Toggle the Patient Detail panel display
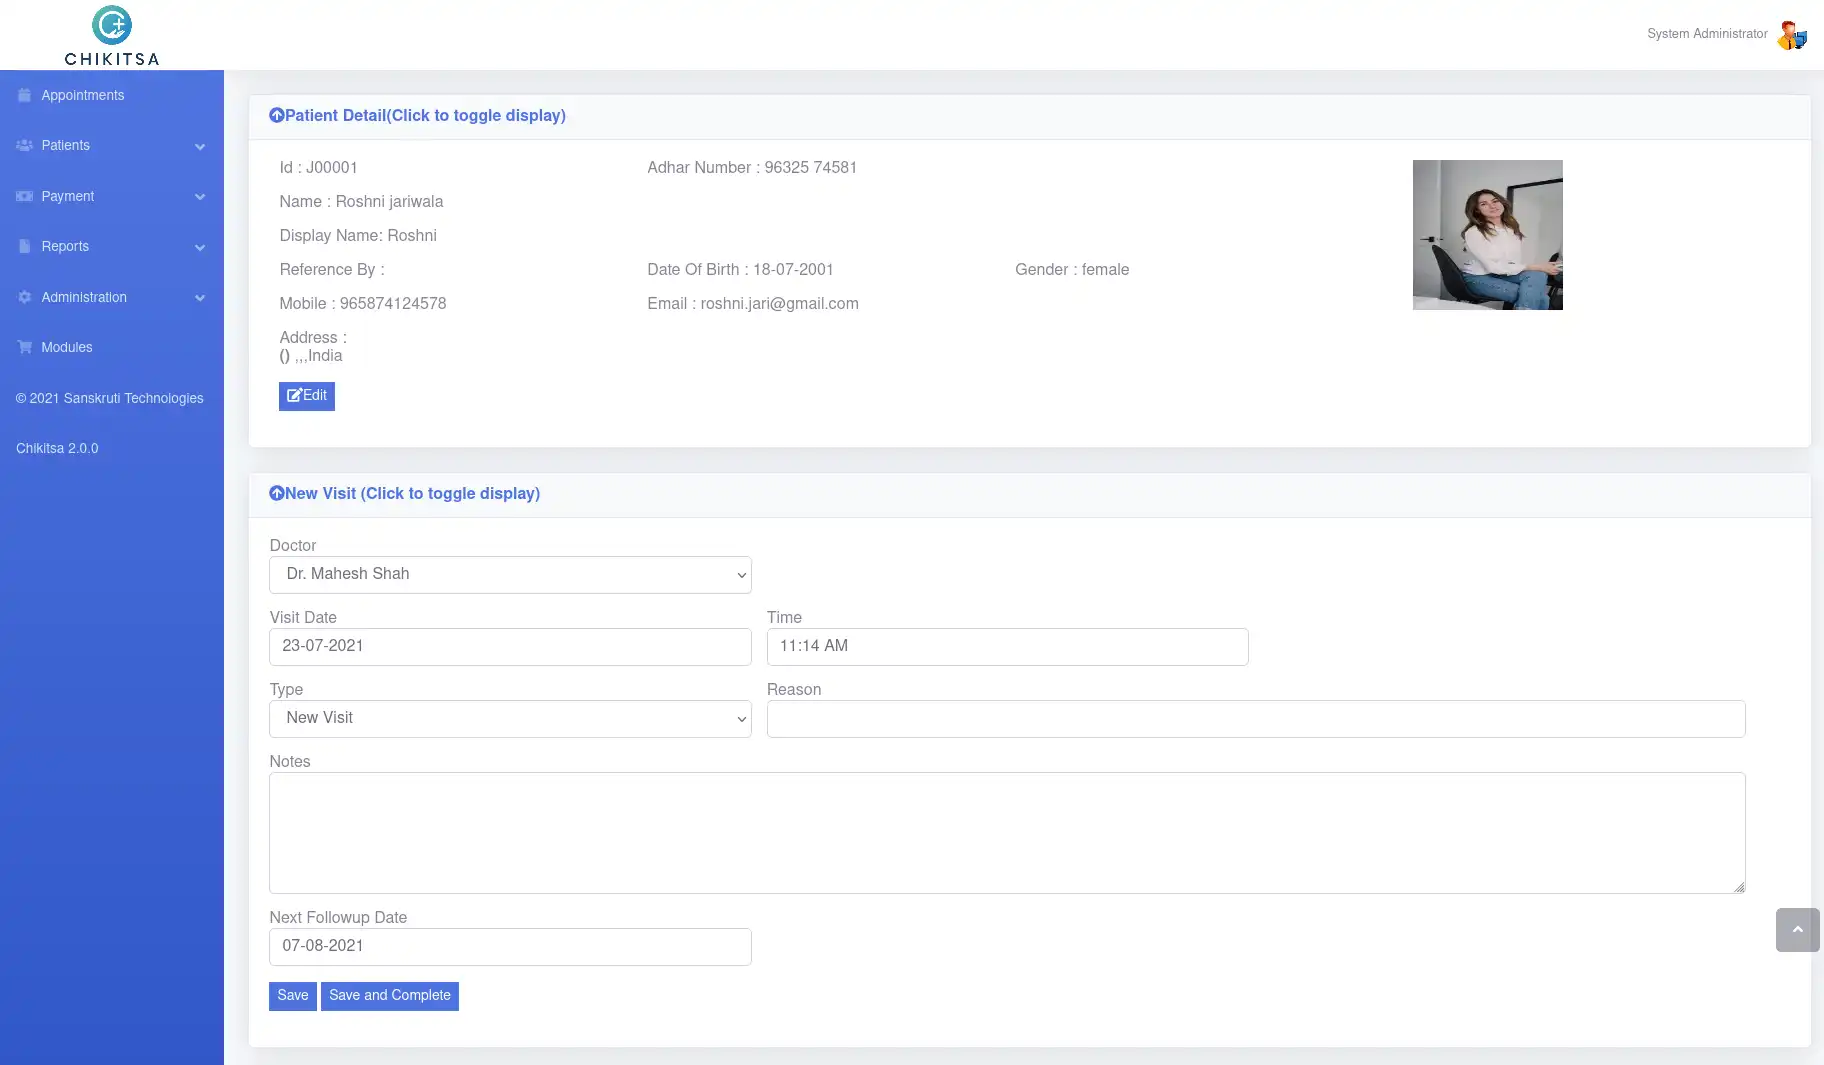Image resolution: width=1824 pixels, height=1065 pixels. click(x=417, y=116)
